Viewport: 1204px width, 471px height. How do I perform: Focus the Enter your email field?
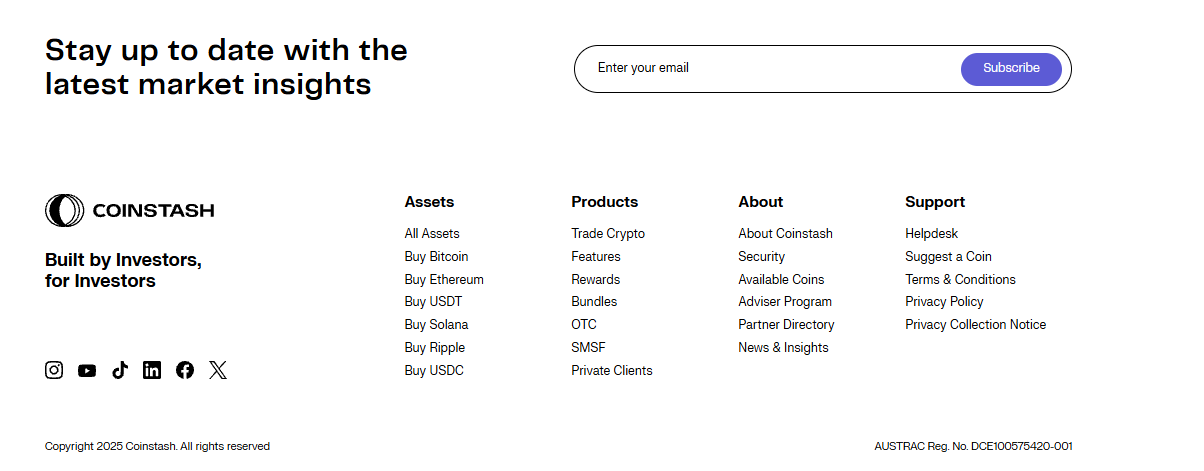coord(770,68)
